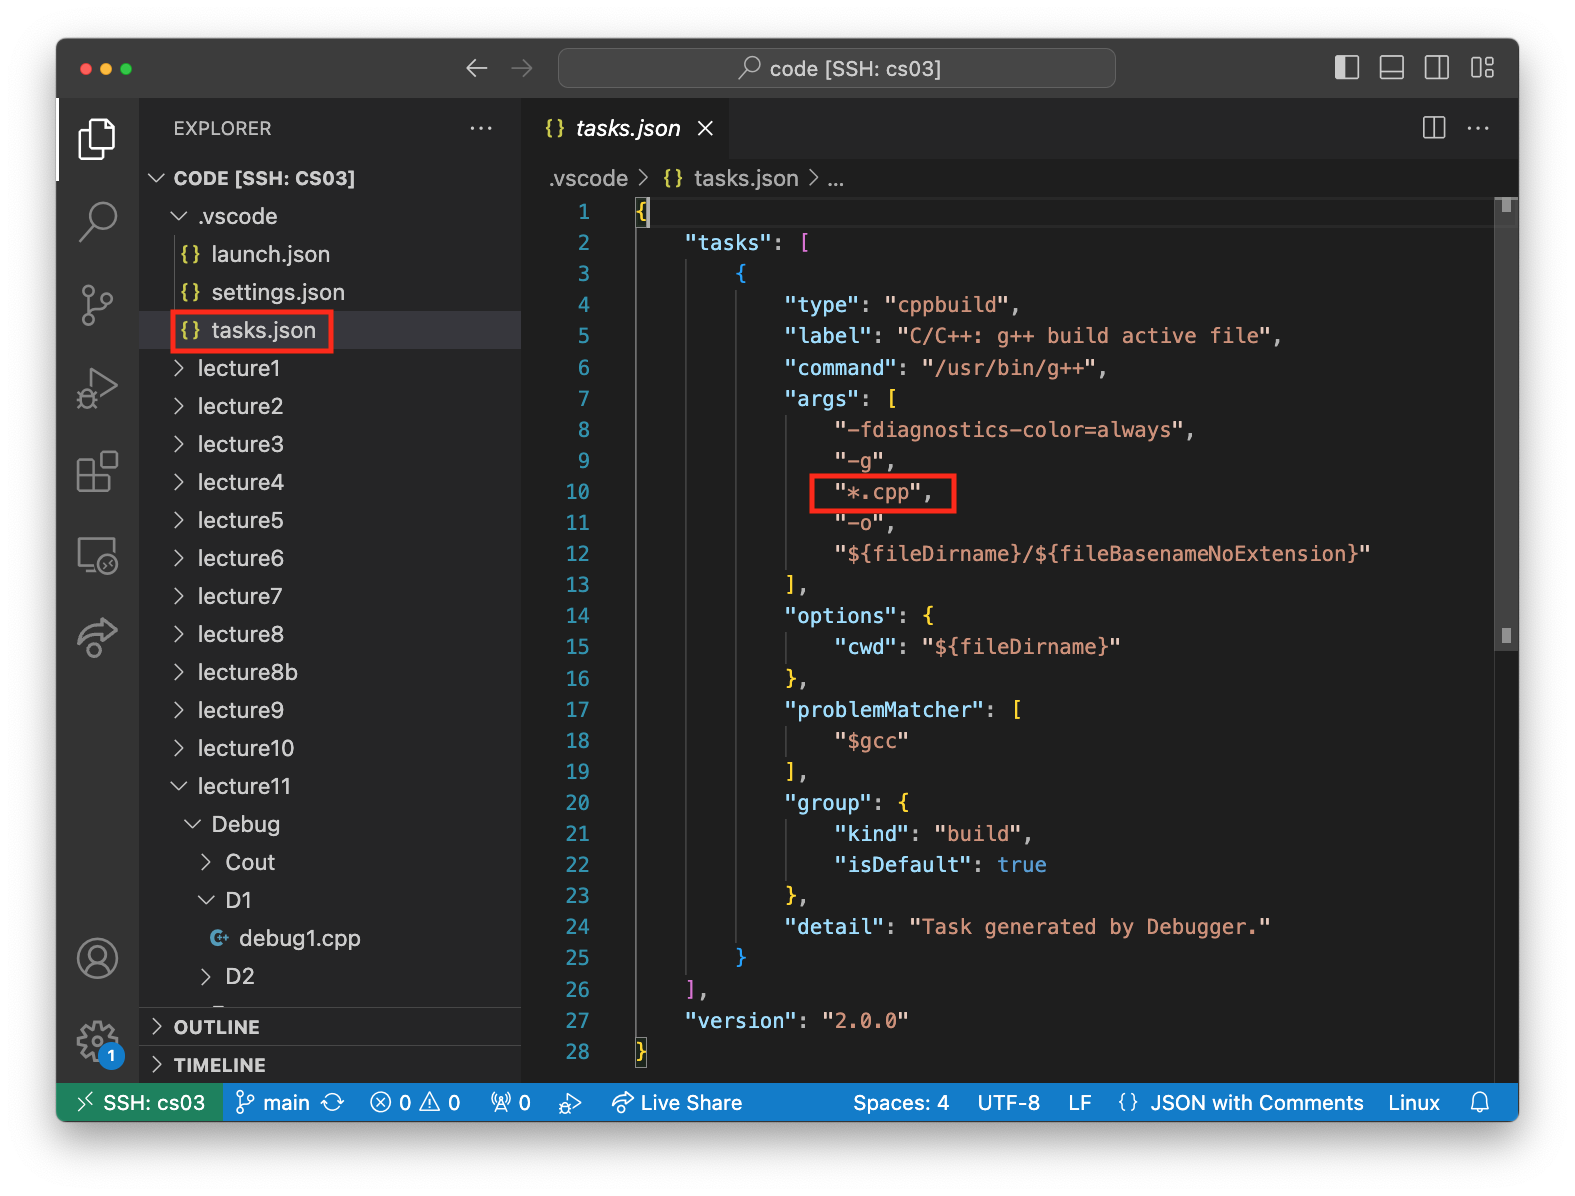Change indentation via Spaces: 4

901,1102
